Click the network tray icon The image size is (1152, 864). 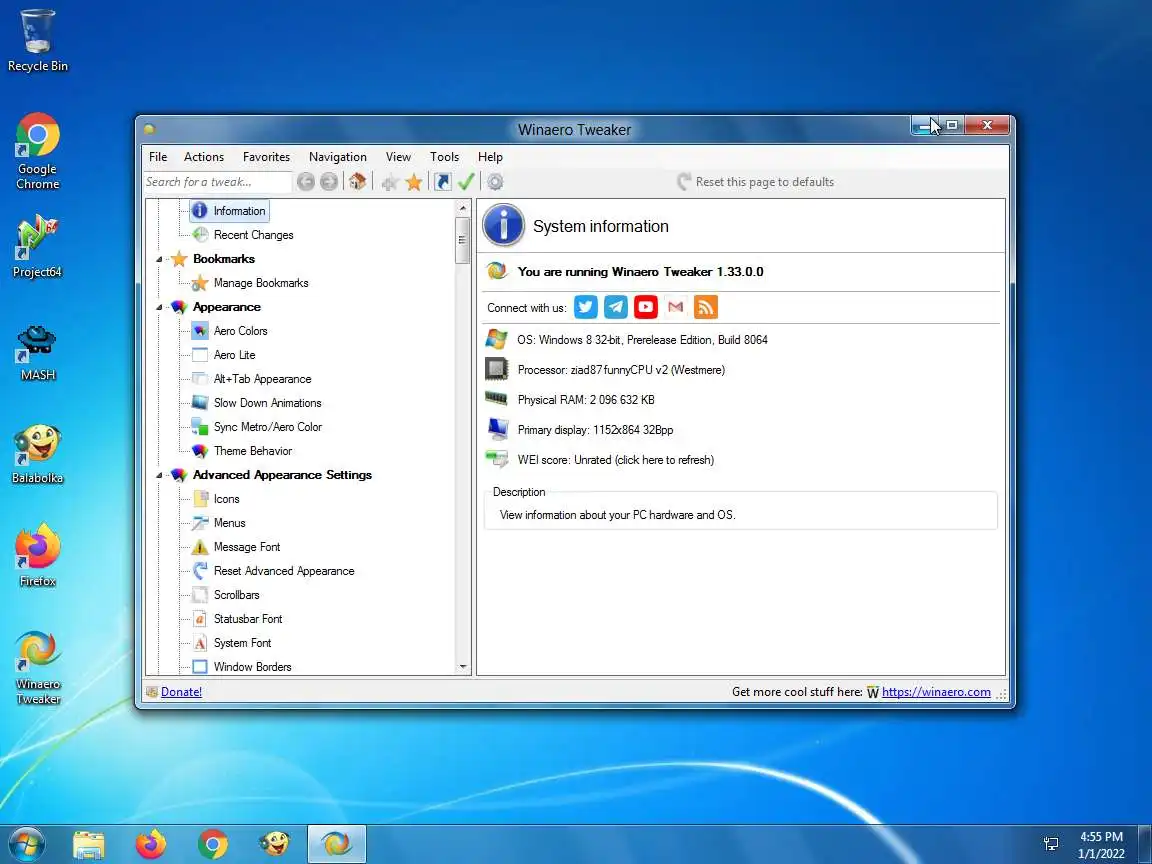pos(1051,844)
